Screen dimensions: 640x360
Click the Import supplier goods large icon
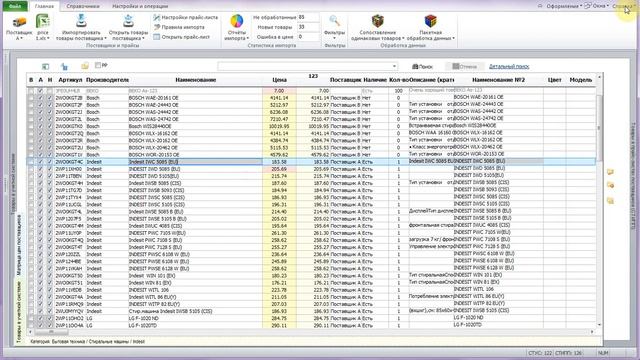tap(81, 21)
